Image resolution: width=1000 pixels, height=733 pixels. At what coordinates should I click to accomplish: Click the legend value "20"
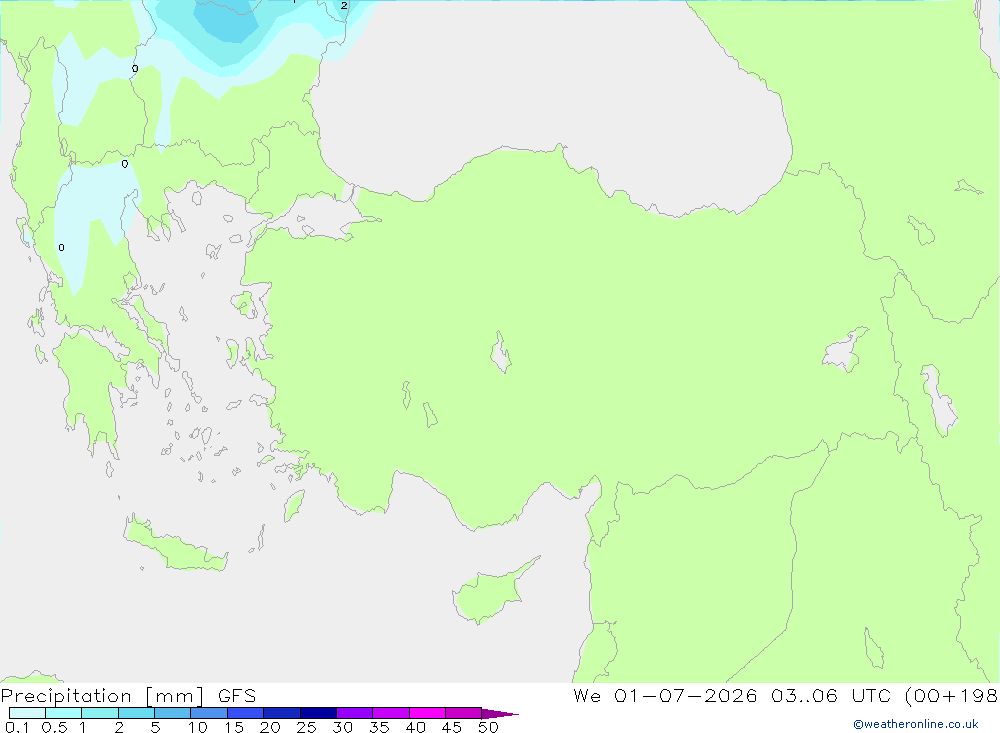[x=270, y=727]
